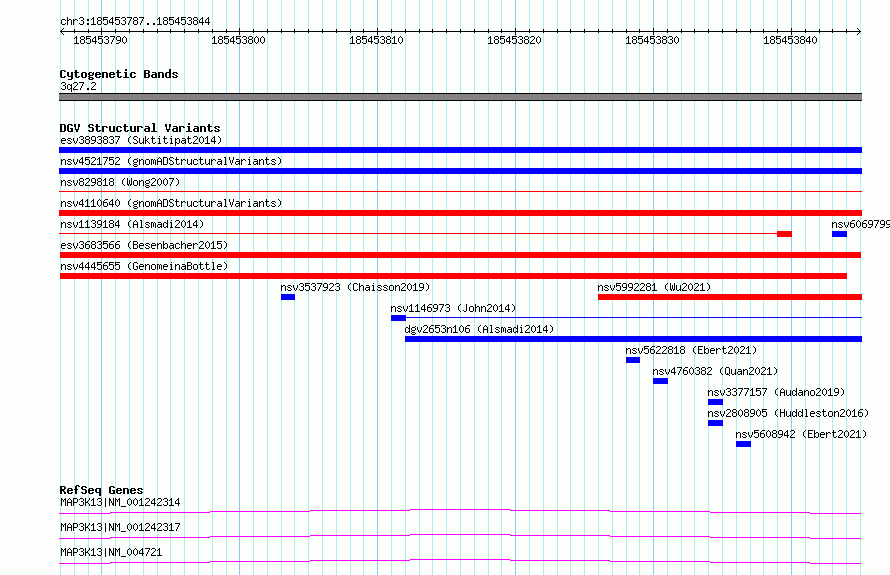
Task: Click the nsv3377157 (Audano2019) label
Action: [x=776, y=392]
